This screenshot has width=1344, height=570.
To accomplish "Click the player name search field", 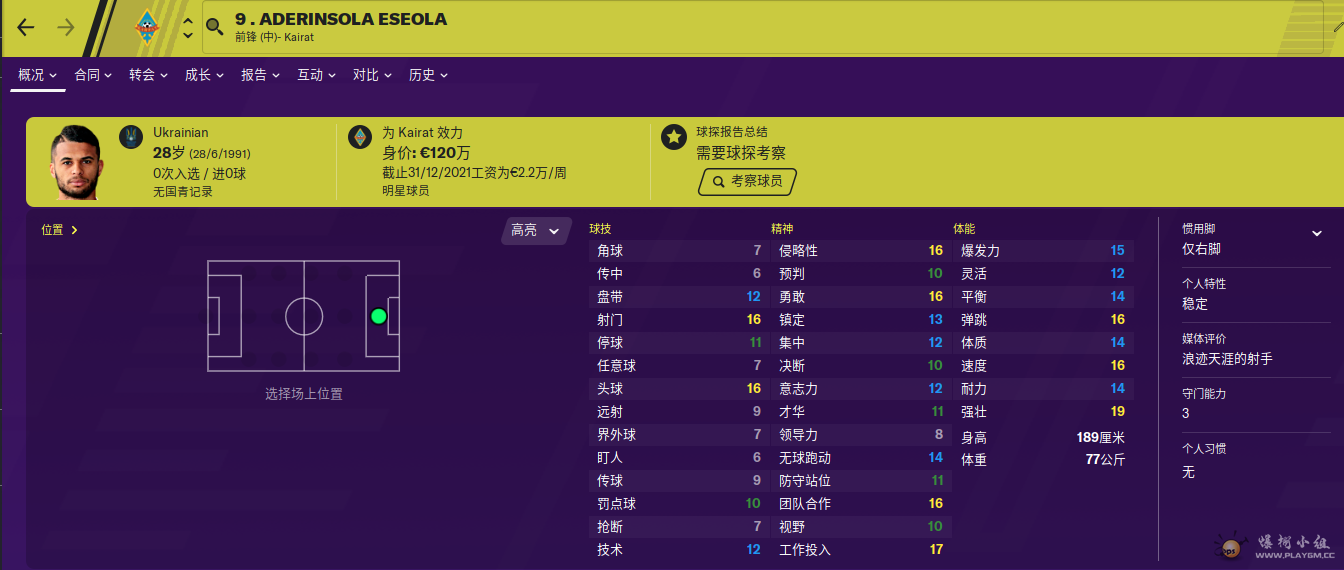I will coord(765,27).
